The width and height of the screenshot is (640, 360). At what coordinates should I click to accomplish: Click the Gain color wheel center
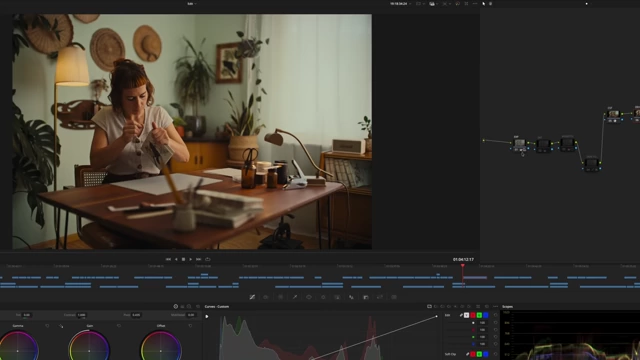(89, 351)
